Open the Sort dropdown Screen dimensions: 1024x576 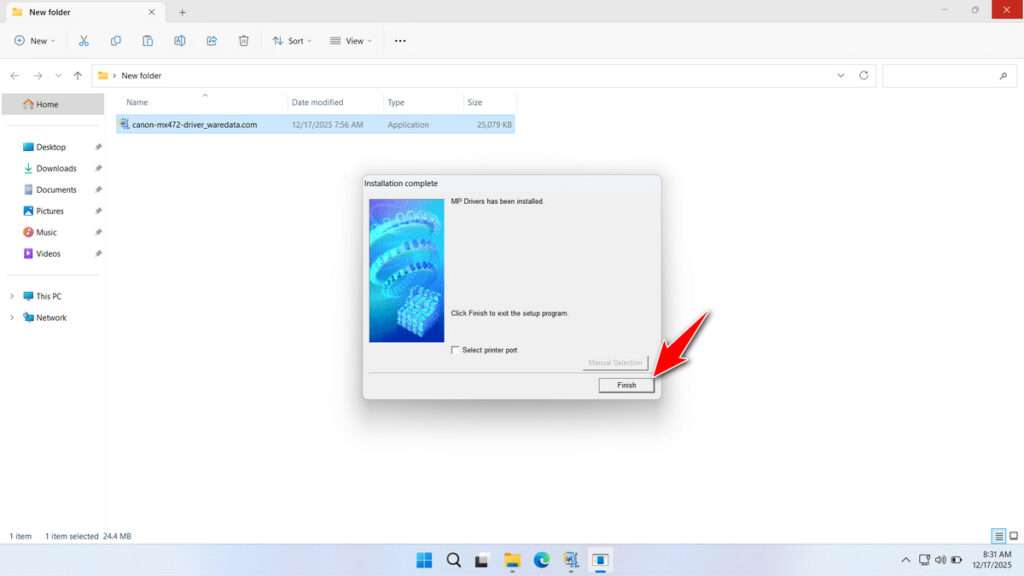[292, 40]
